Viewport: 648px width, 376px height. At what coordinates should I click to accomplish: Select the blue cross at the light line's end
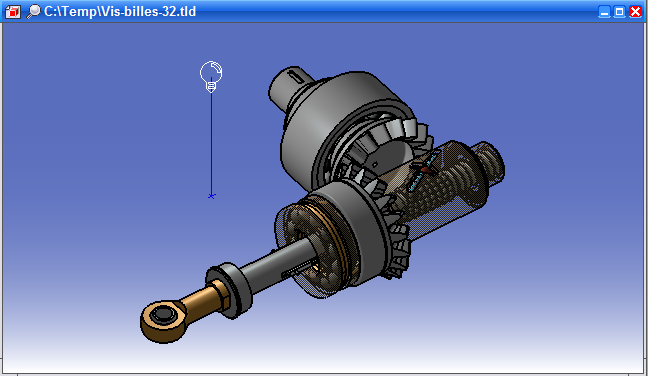pos(211,196)
